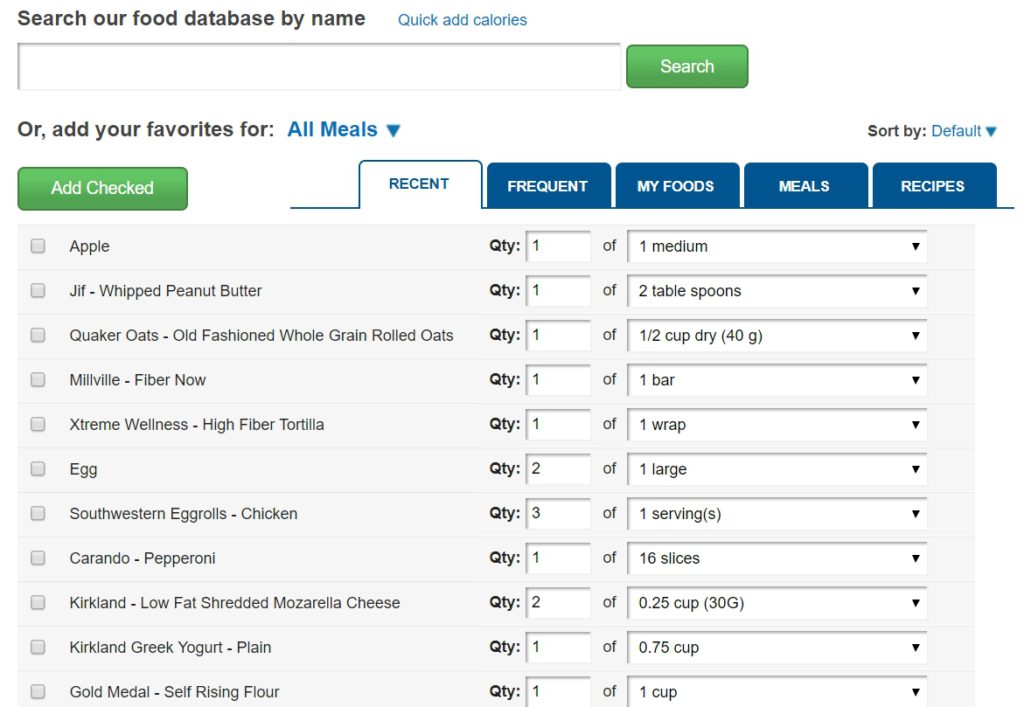Check the Millville Fiber Now checkbox
This screenshot has width=1024, height=707.
pos(38,379)
